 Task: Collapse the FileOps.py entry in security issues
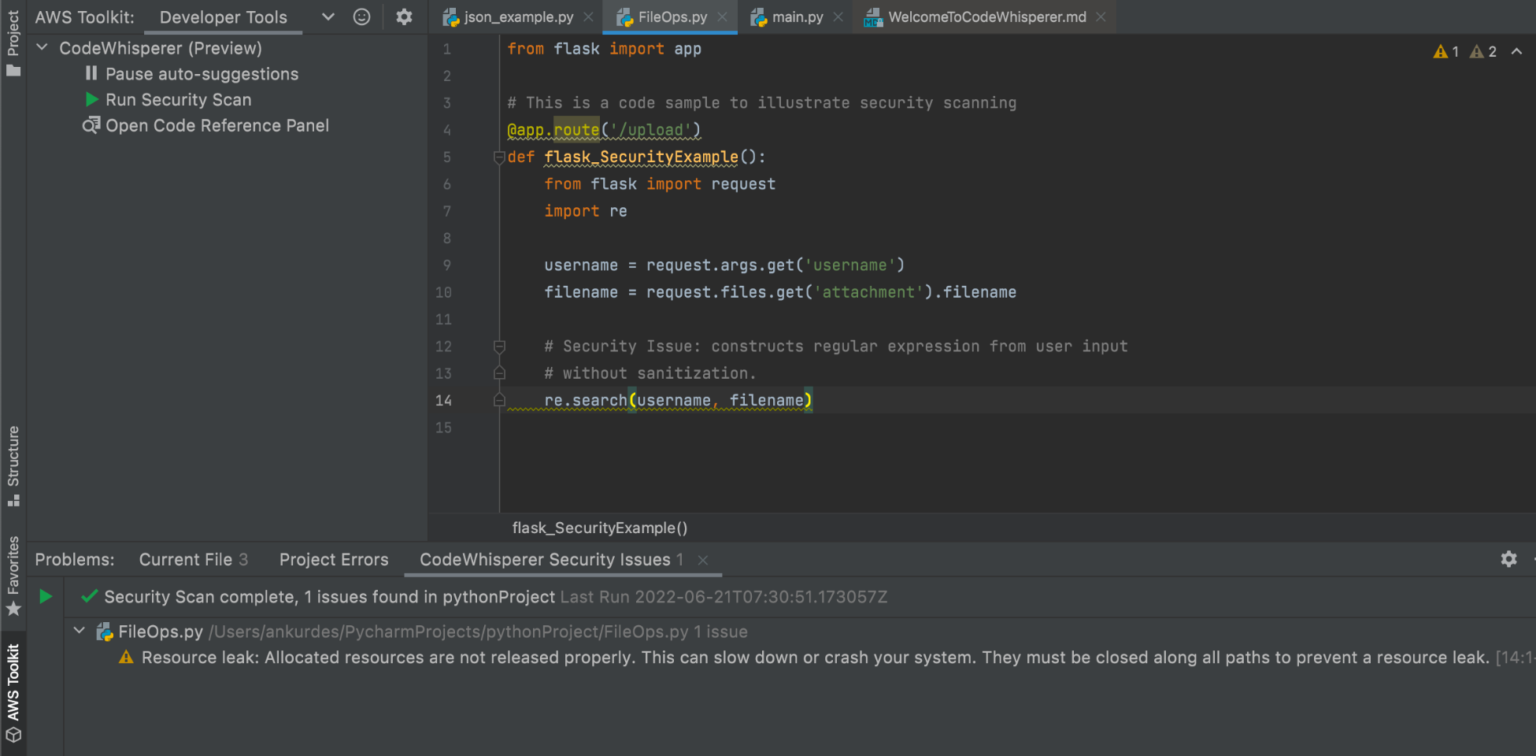tap(79, 631)
